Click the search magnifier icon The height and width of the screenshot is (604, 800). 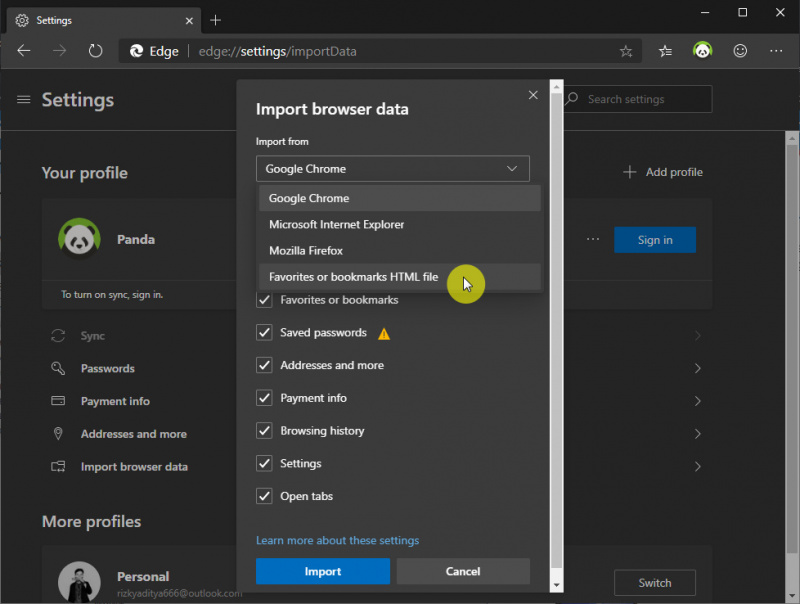tap(572, 98)
